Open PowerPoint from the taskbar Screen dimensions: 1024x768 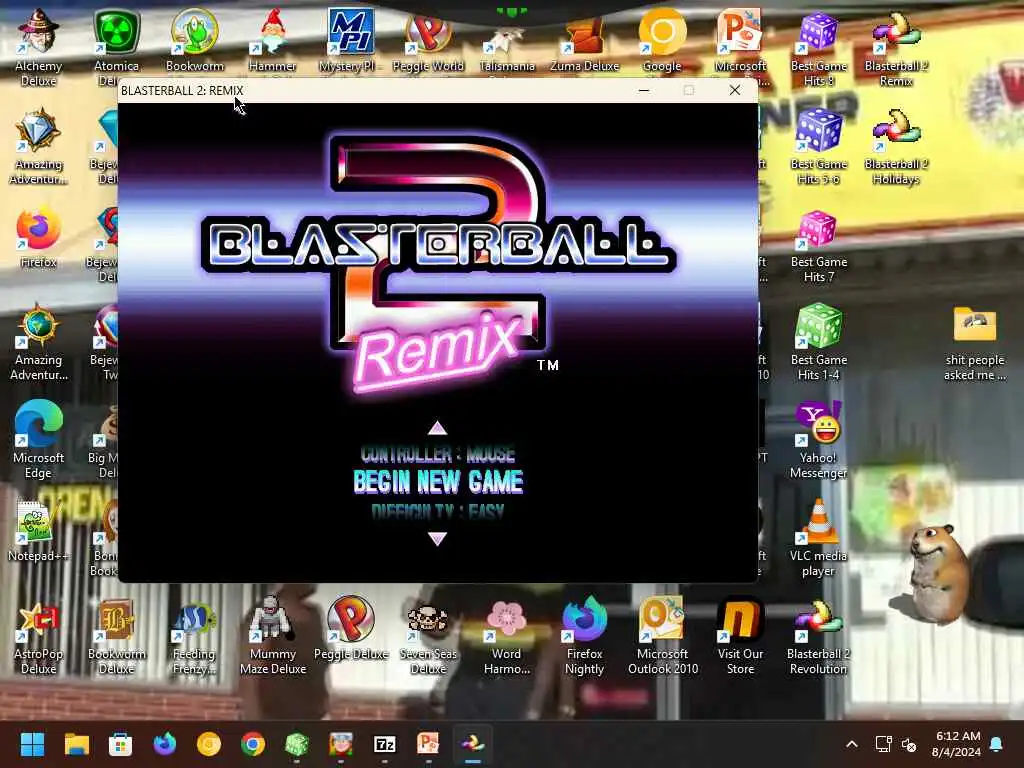pyautogui.click(x=428, y=744)
